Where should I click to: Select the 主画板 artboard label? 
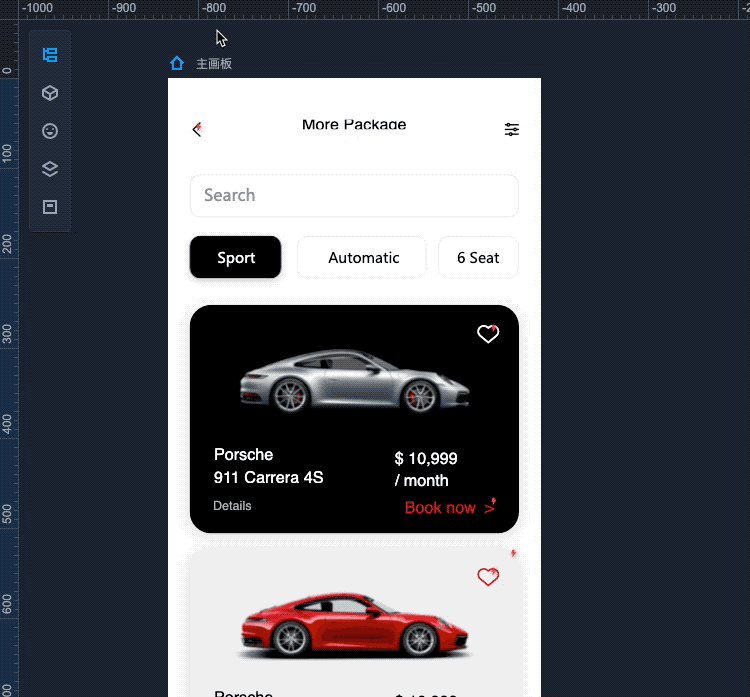pos(214,64)
